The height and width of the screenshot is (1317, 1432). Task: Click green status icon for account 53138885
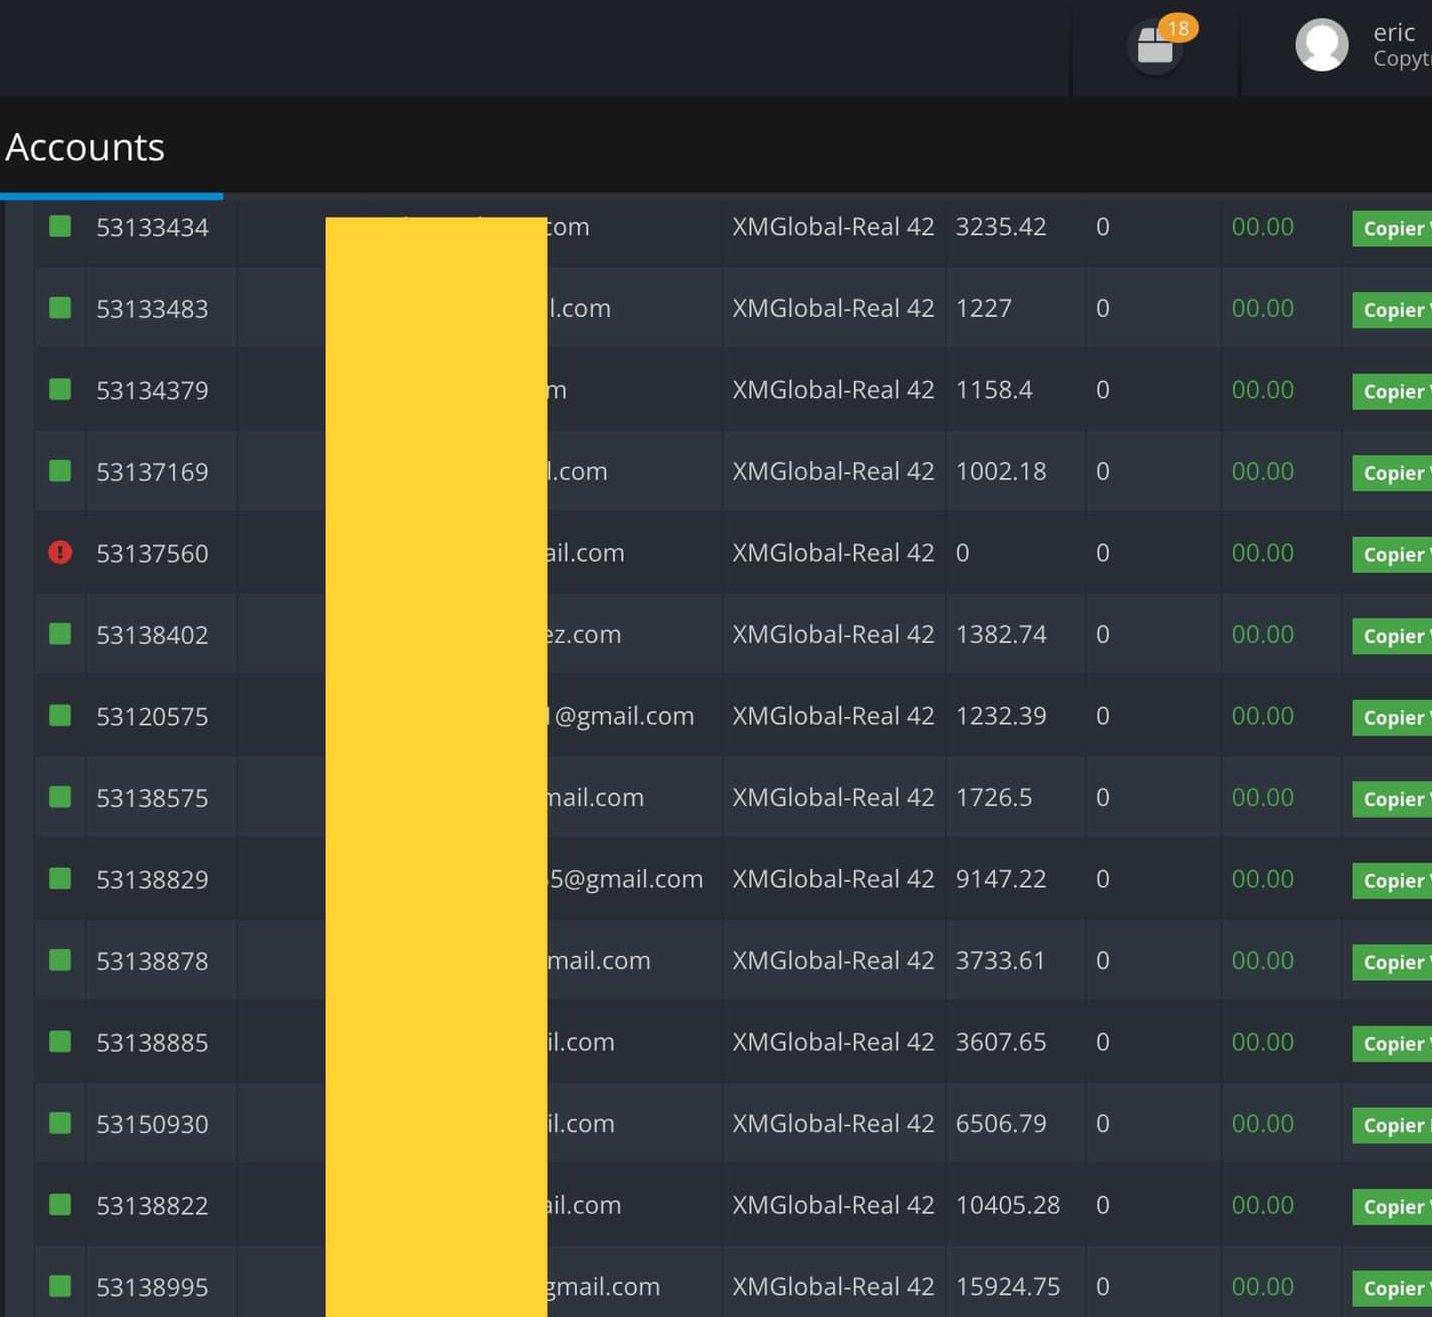pos(60,1041)
